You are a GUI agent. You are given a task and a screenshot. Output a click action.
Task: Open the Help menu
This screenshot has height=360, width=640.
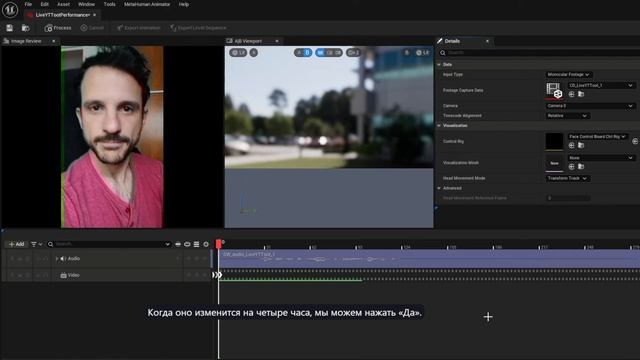point(184,4)
